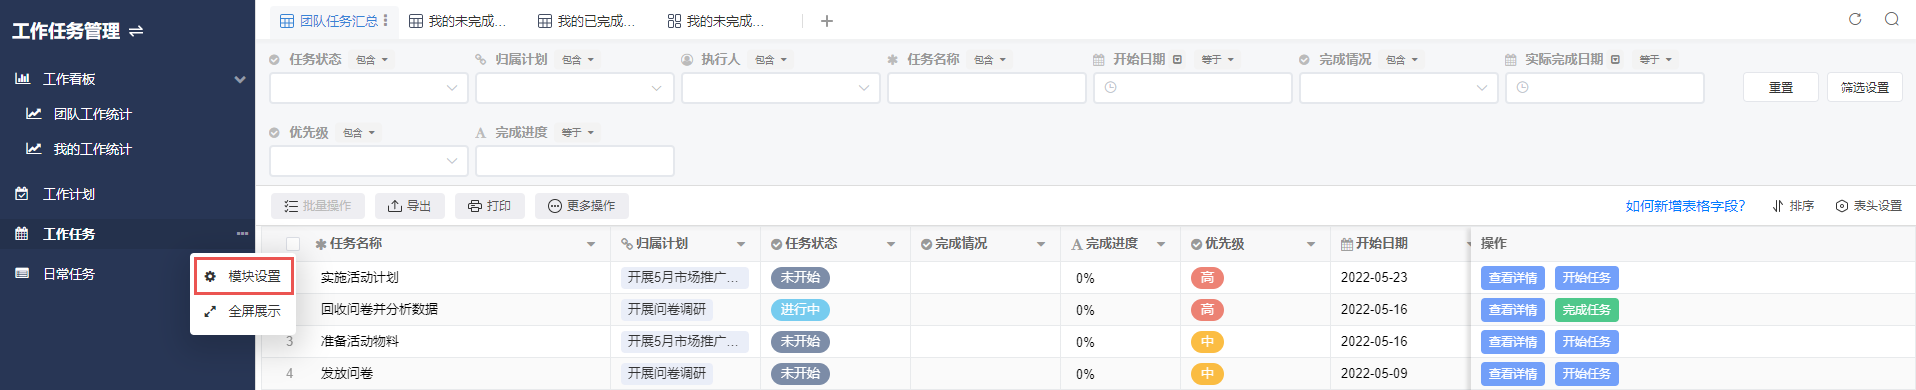Open the 完成情况 column header dropdown arrow

coord(1041,244)
